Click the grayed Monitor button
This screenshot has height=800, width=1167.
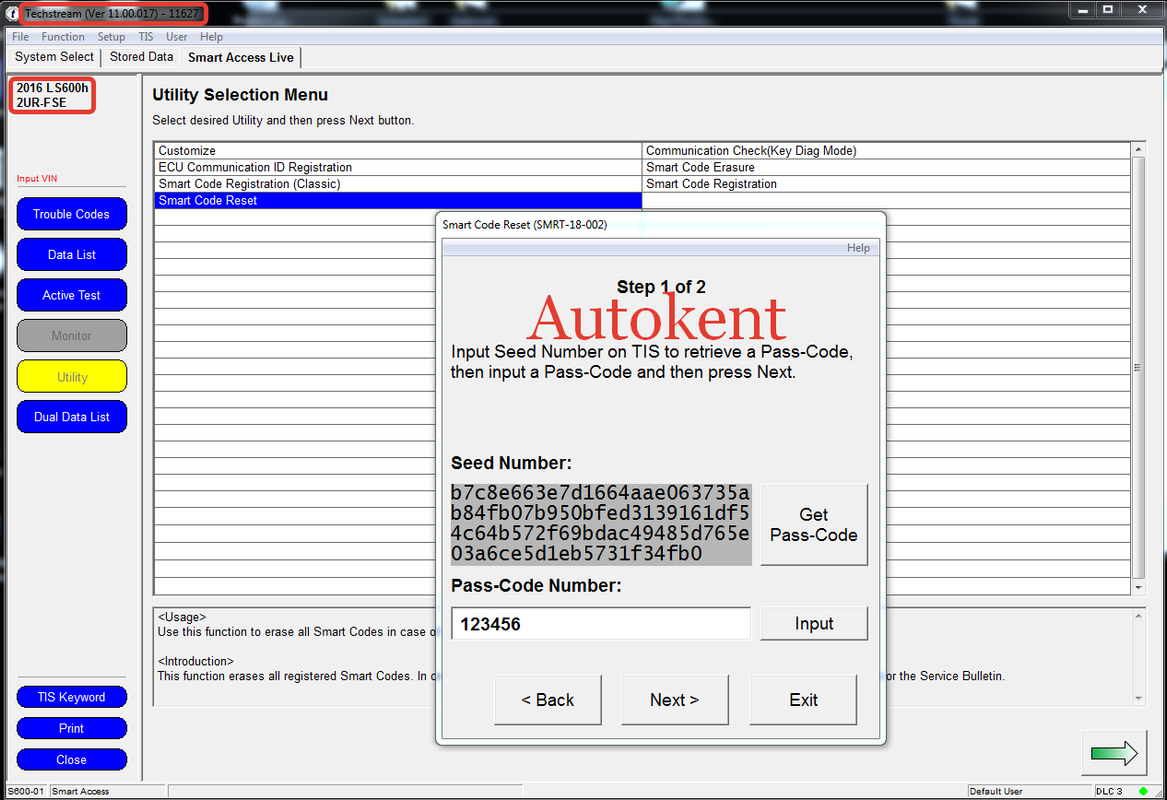click(x=71, y=336)
